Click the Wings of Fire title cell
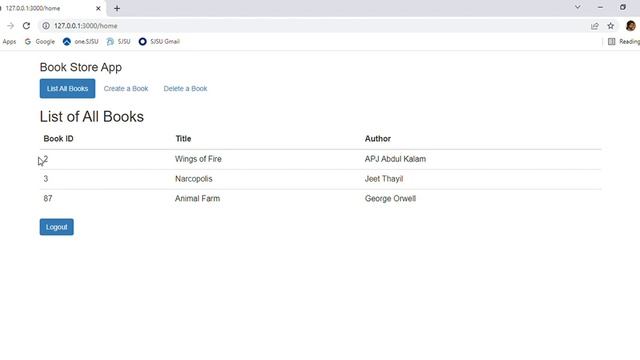 click(x=198, y=159)
